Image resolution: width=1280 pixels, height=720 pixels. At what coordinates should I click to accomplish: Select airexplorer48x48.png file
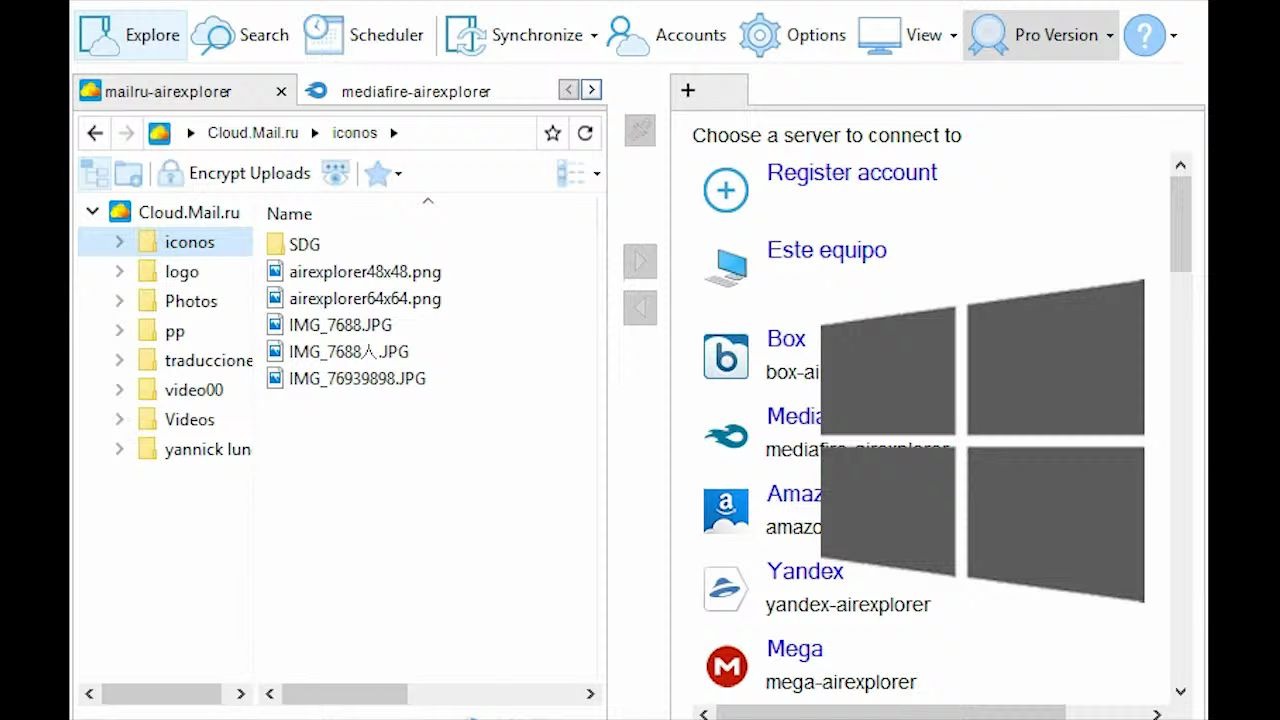[x=364, y=272]
